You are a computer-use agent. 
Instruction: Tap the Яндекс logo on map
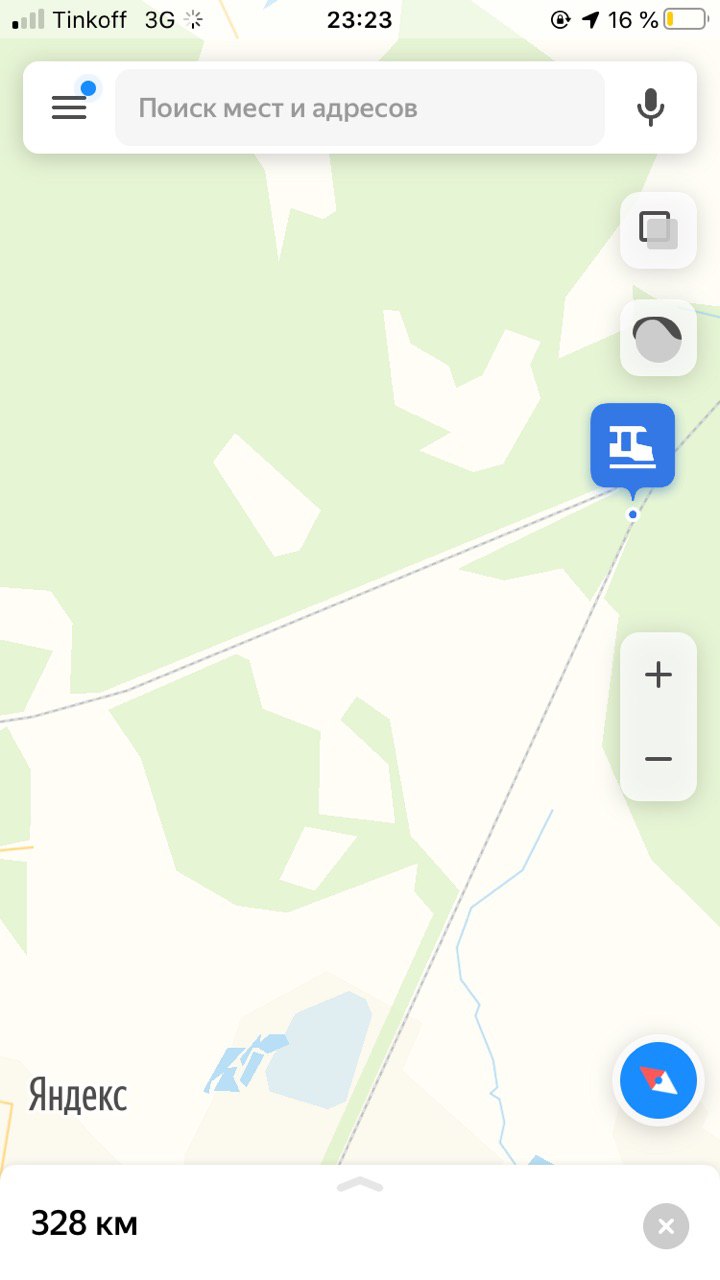(78, 1096)
